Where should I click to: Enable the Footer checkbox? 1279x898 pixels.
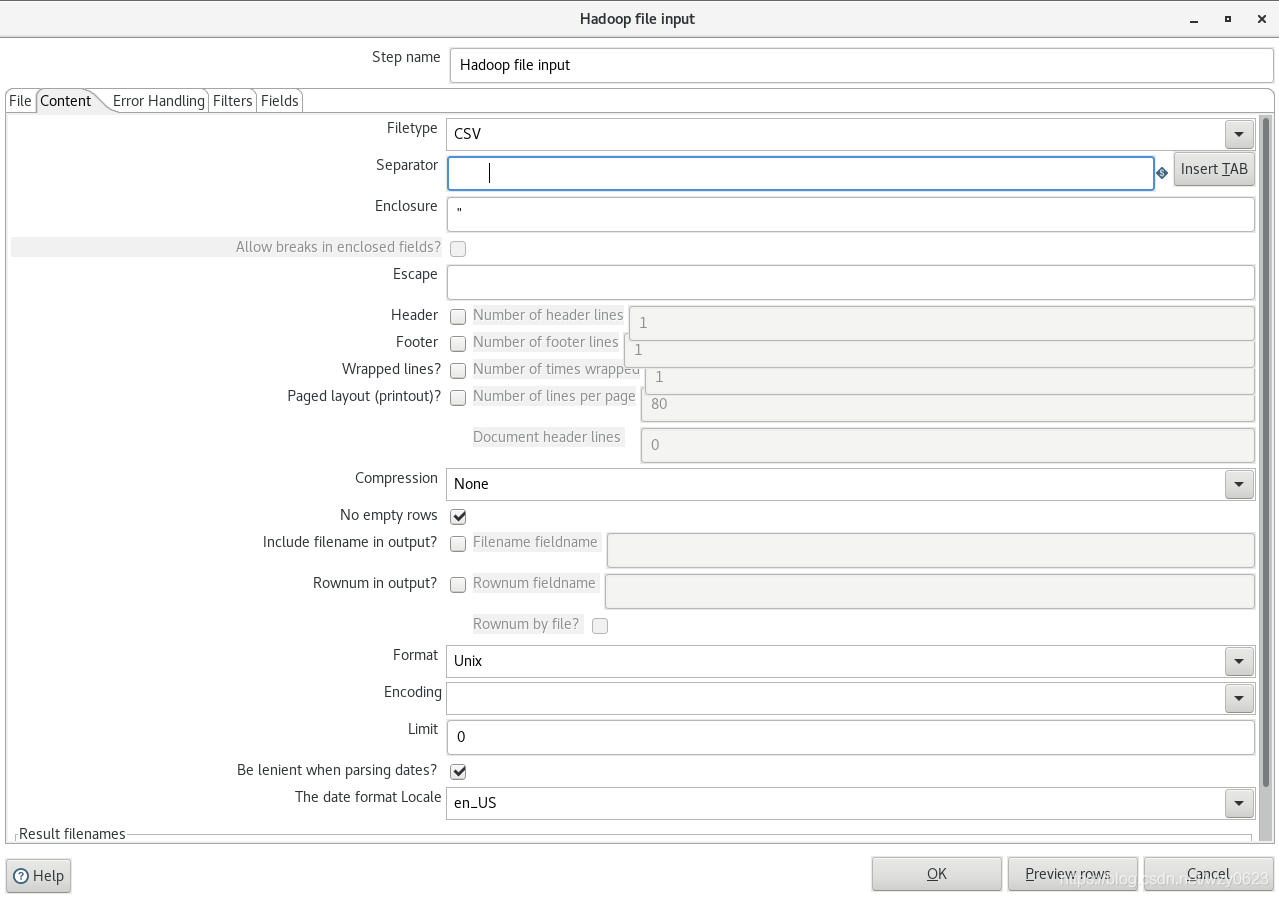click(458, 343)
